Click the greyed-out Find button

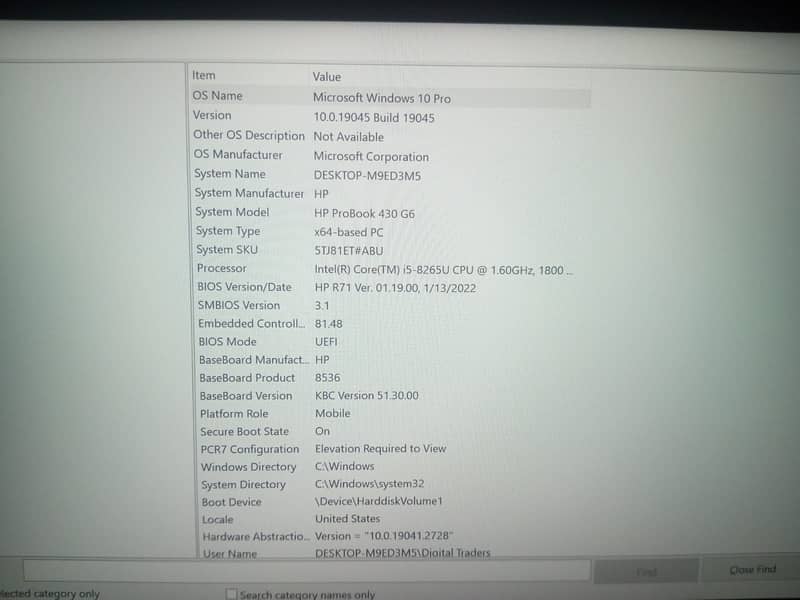coord(646,571)
